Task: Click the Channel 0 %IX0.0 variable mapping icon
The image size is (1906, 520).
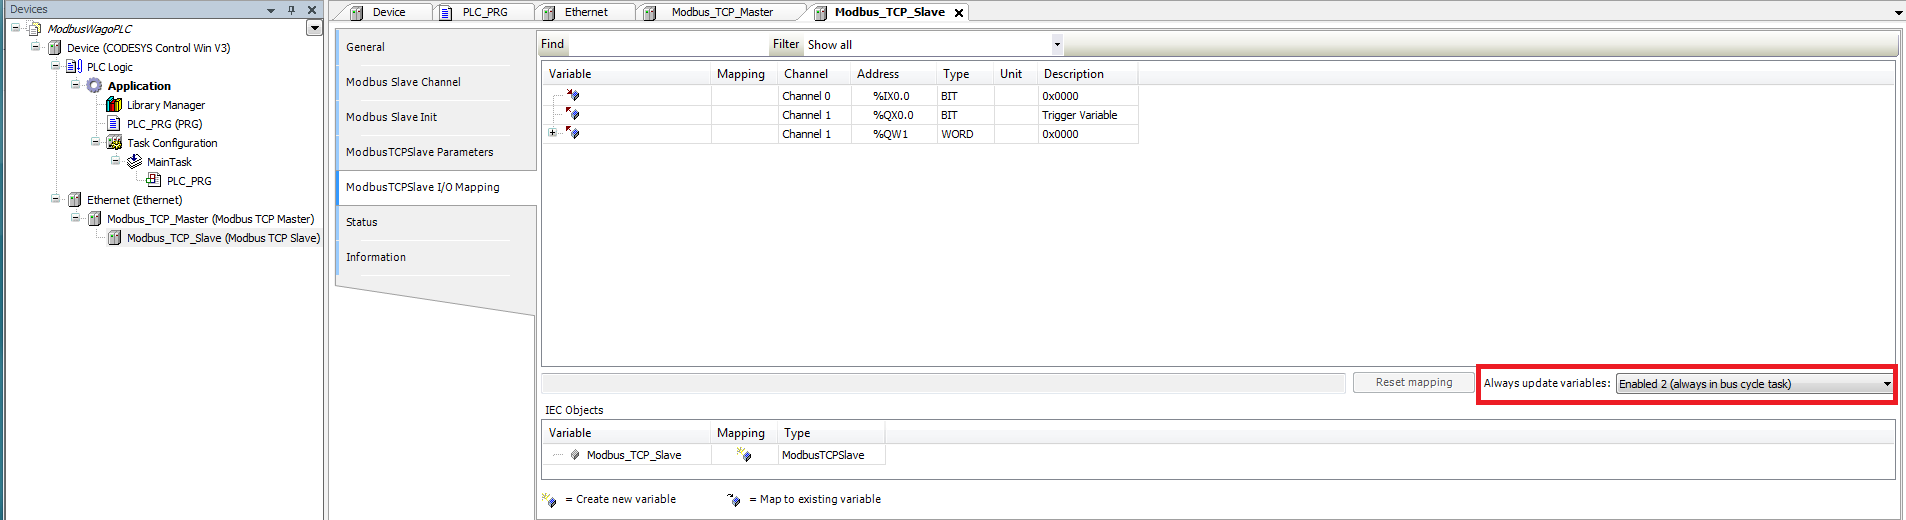Action: pos(573,96)
